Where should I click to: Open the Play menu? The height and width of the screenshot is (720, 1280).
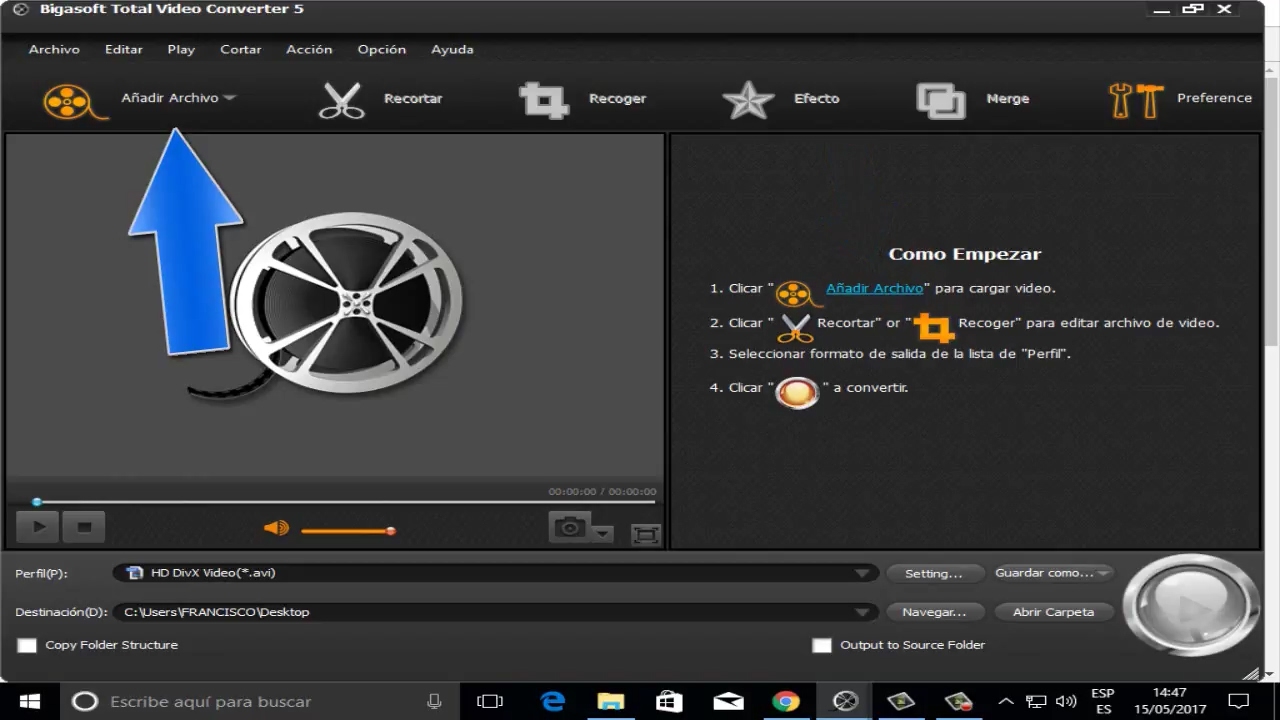click(x=181, y=49)
